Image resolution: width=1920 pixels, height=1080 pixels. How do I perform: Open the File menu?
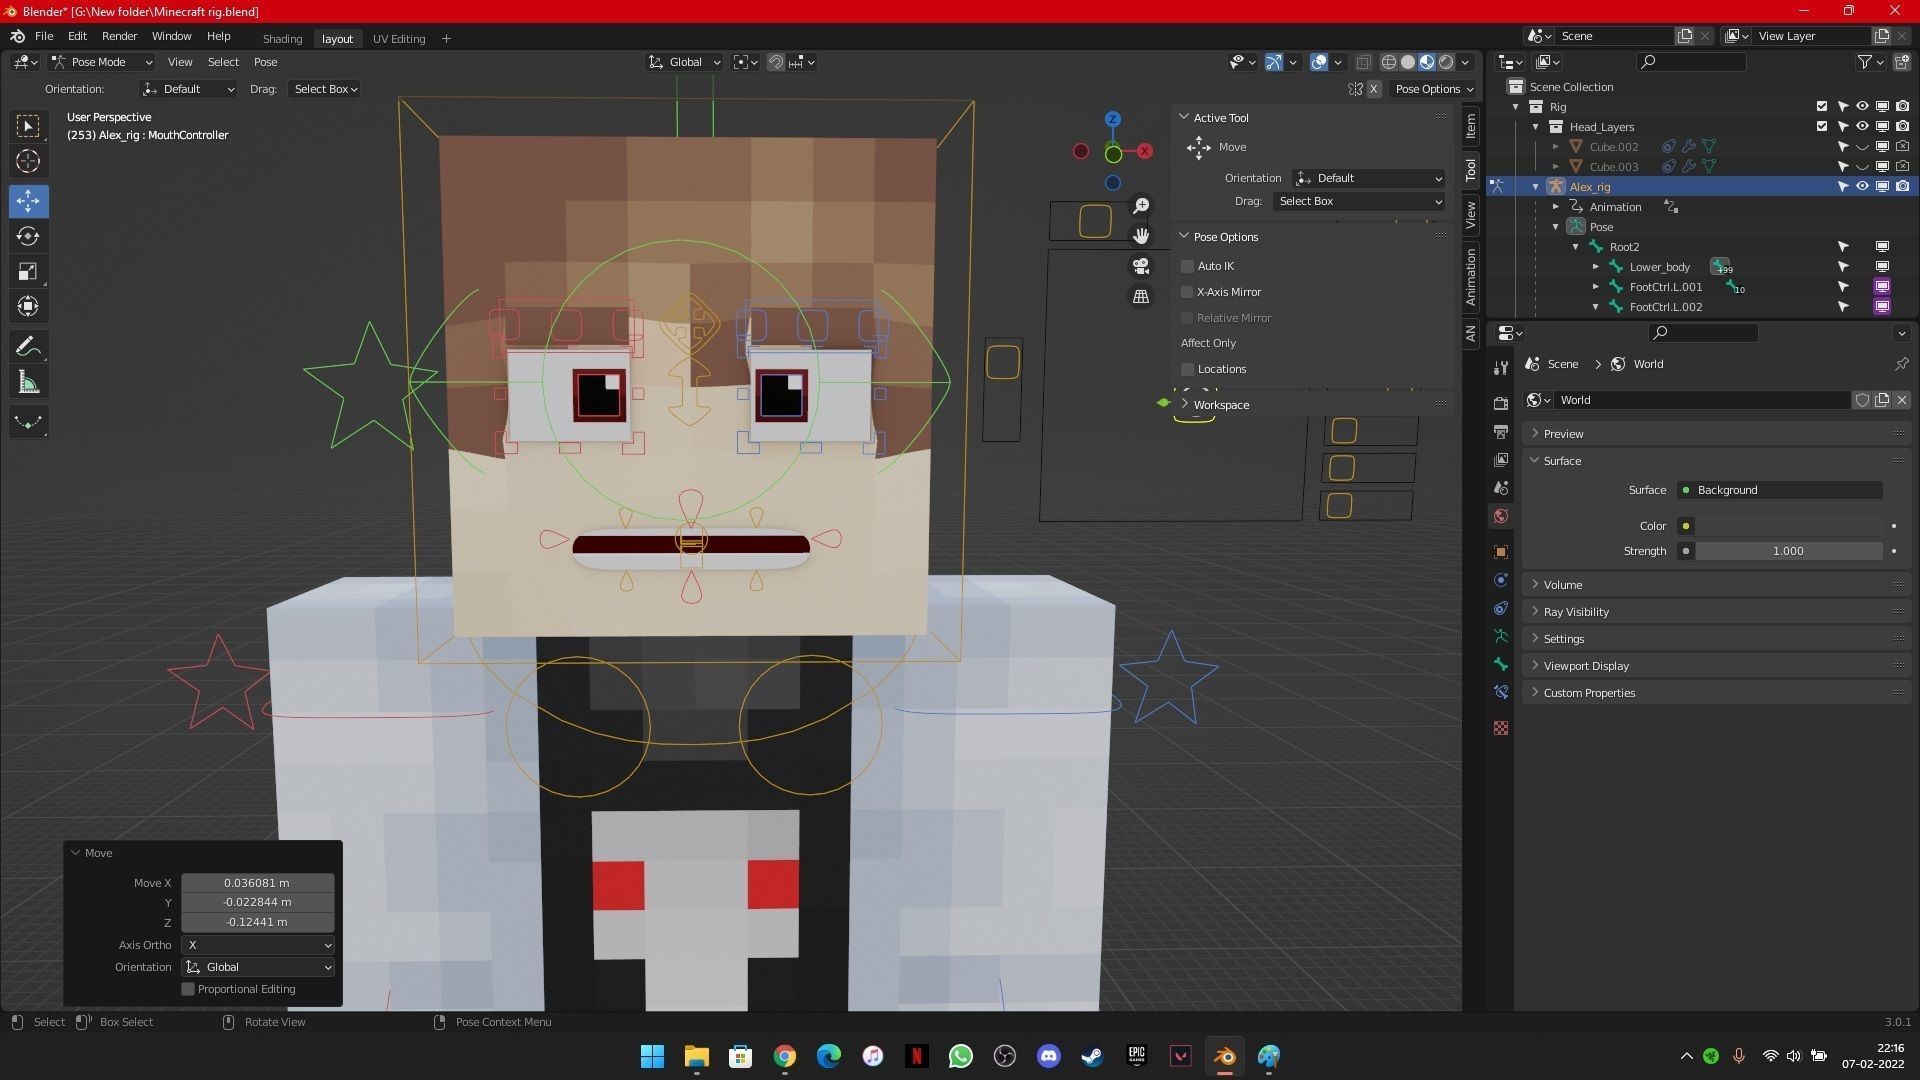click(44, 36)
